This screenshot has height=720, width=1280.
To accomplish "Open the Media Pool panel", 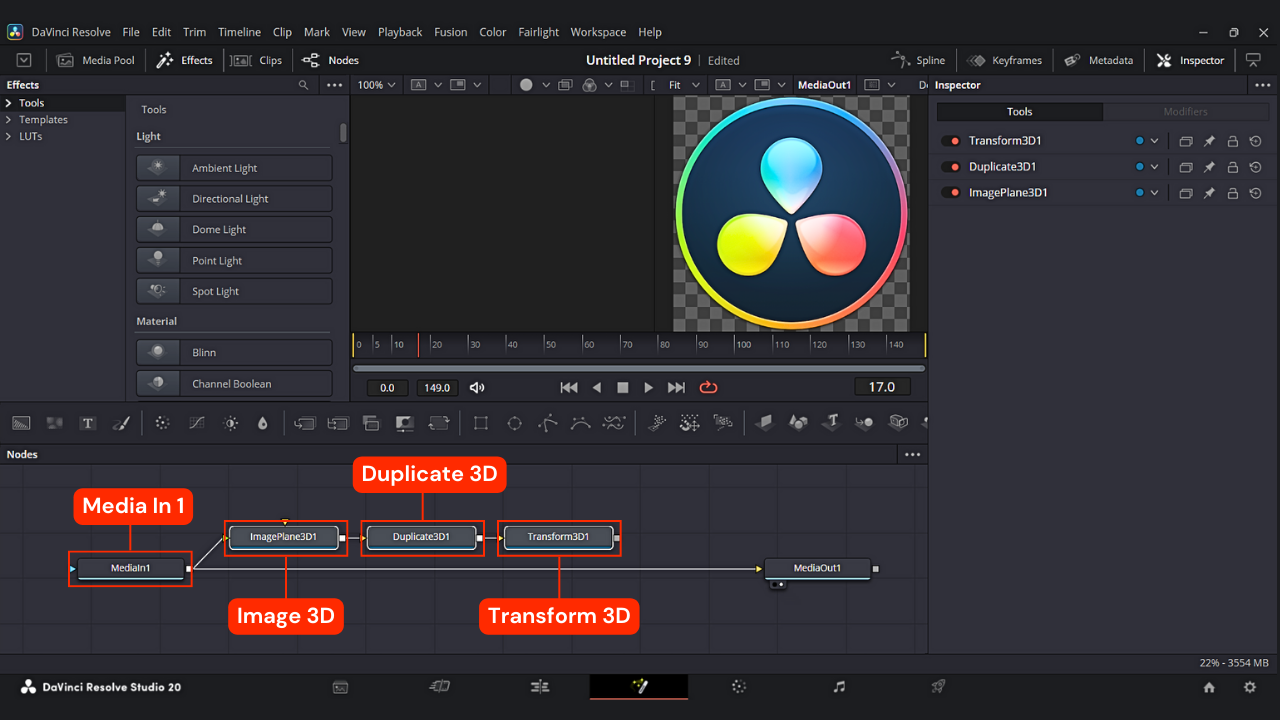I will tap(96, 60).
